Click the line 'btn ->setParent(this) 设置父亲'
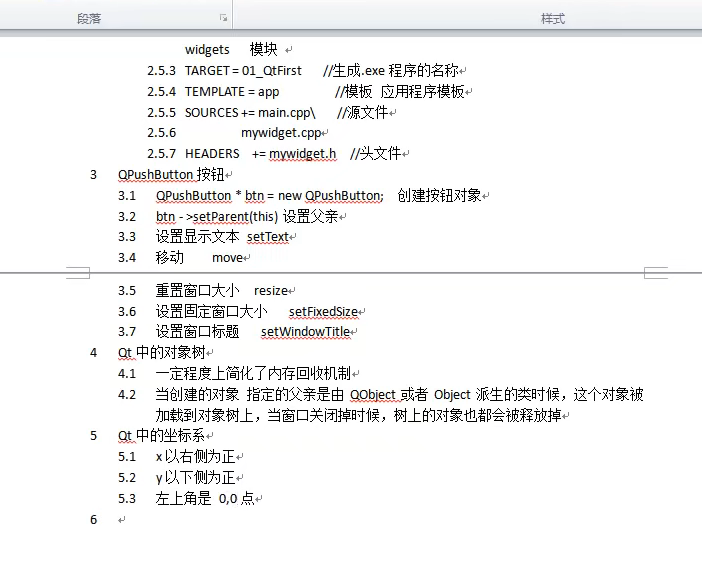Image resolution: width=702 pixels, height=585 pixels. (247, 217)
